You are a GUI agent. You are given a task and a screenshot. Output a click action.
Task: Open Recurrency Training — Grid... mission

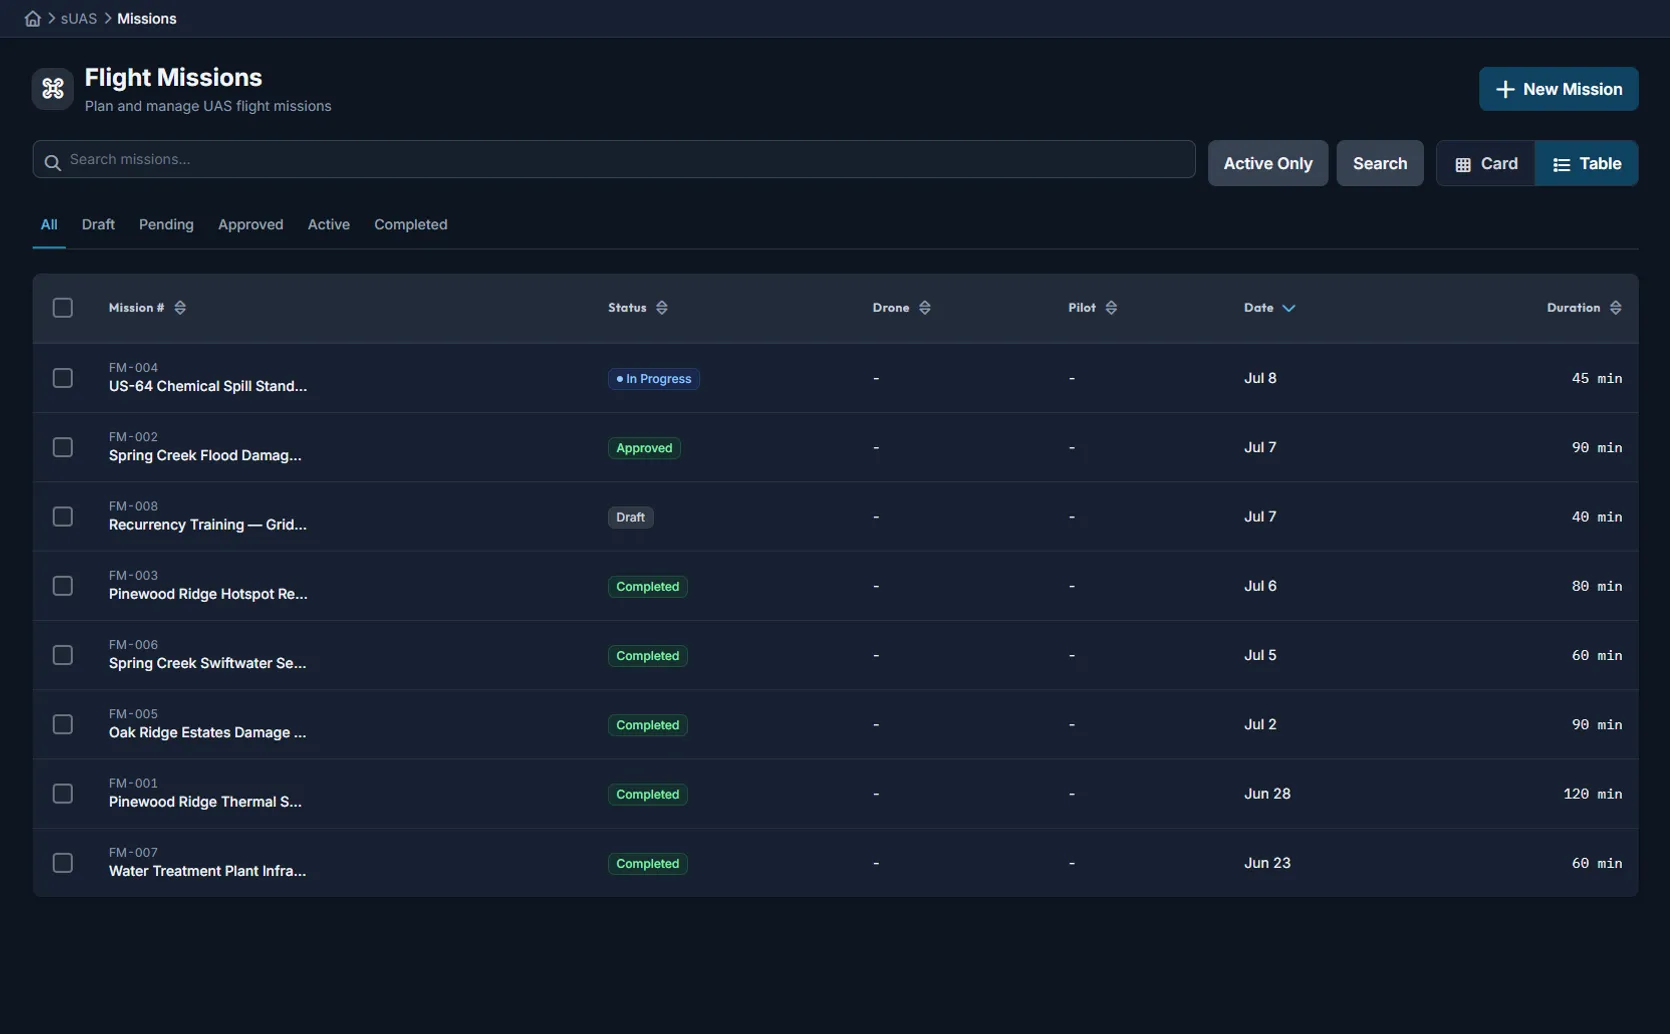tap(208, 524)
